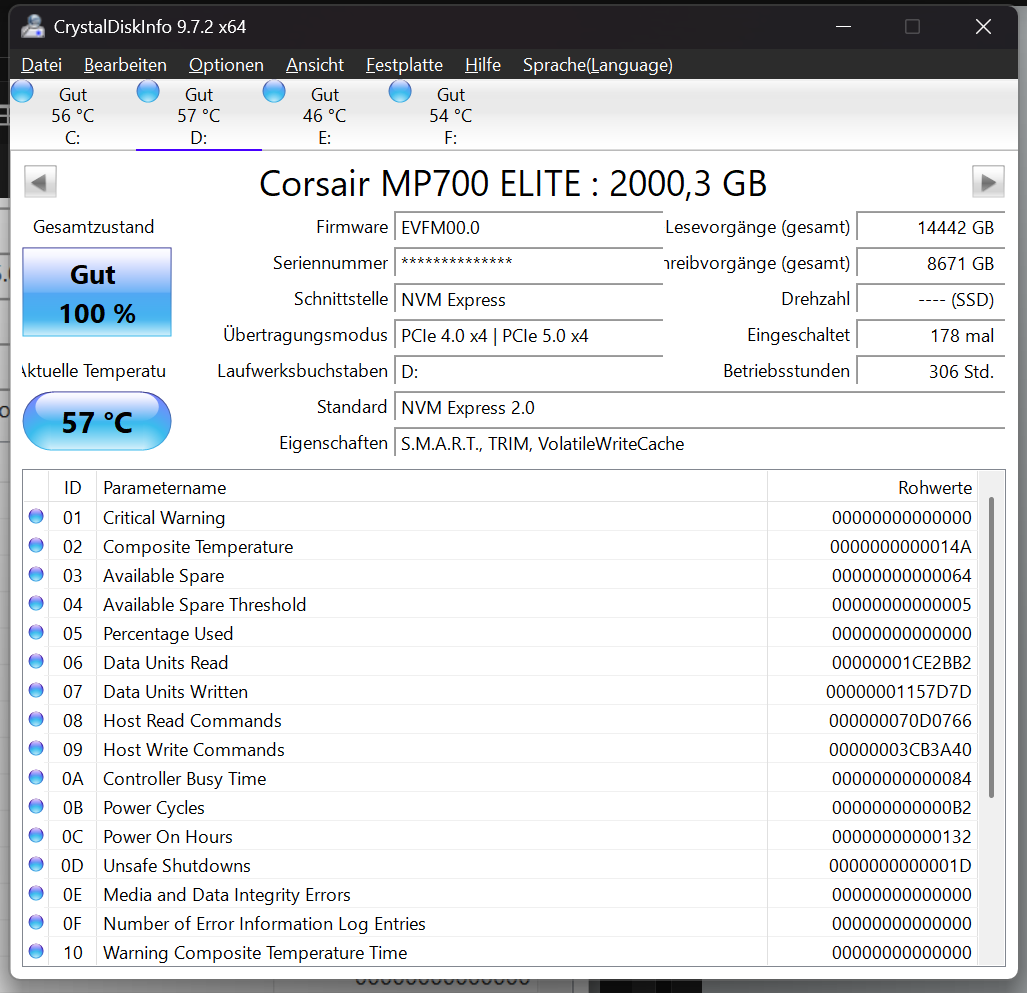This screenshot has width=1027, height=993.
Task: Minimize the CrystalDiskInfo window
Action: click(x=844, y=26)
